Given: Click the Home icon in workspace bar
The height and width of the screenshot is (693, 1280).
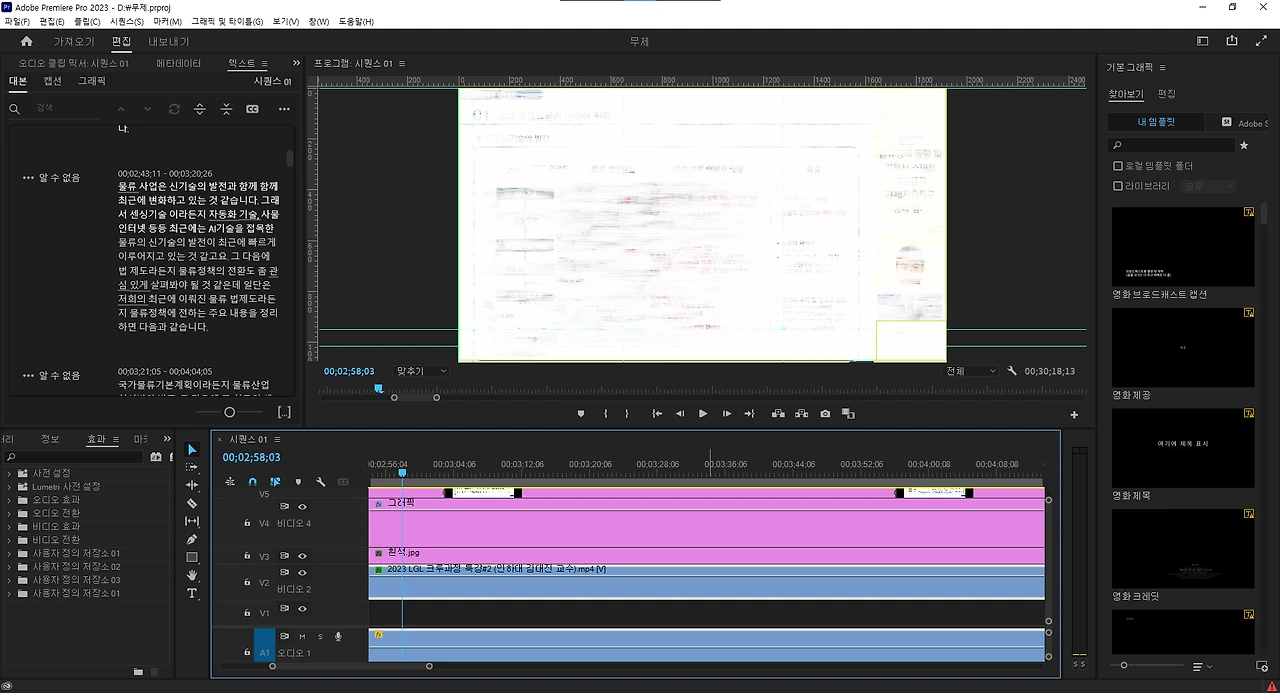Looking at the screenshot, I should click(x=27, y=41).
